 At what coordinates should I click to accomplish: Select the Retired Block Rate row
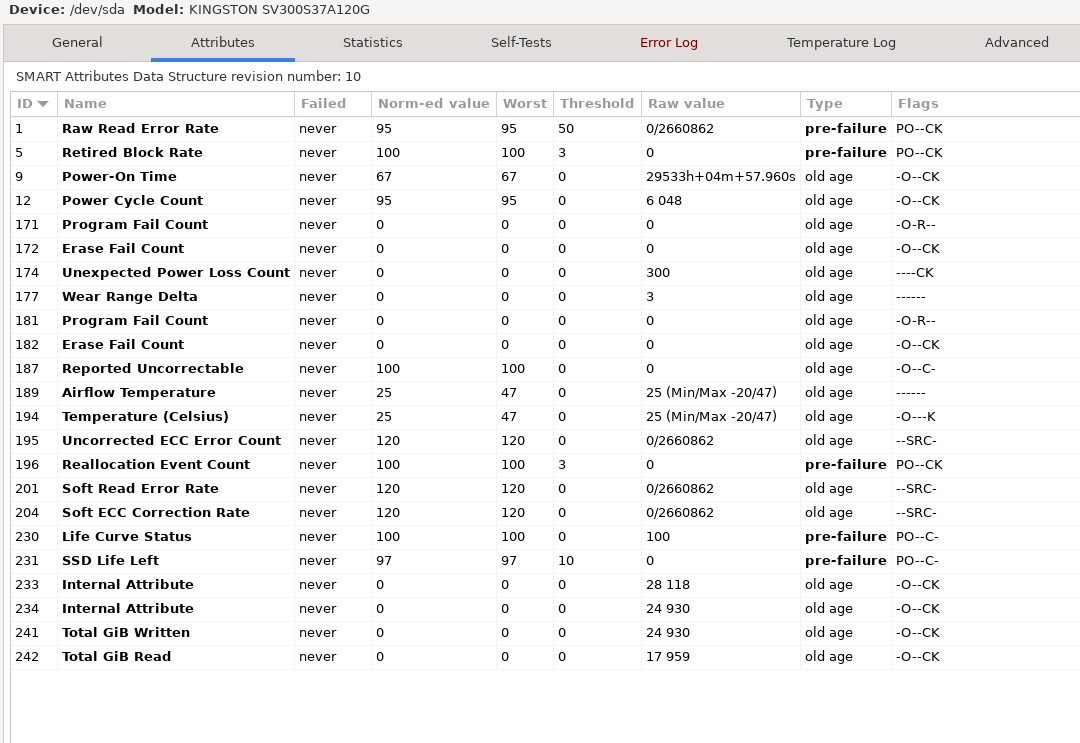(546, 153)
